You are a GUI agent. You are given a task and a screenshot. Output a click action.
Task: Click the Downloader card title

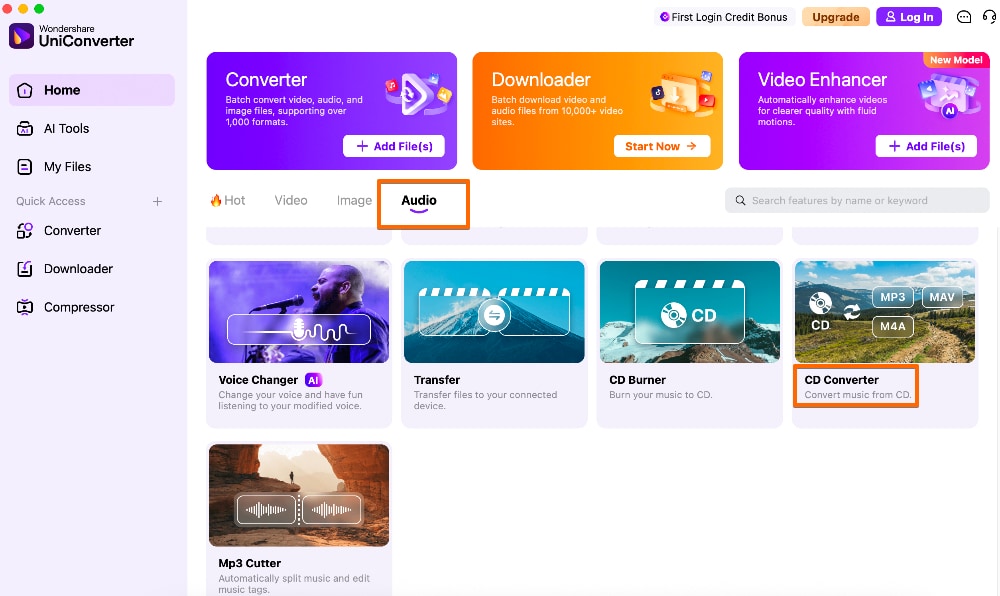click(x=541, y=80)
